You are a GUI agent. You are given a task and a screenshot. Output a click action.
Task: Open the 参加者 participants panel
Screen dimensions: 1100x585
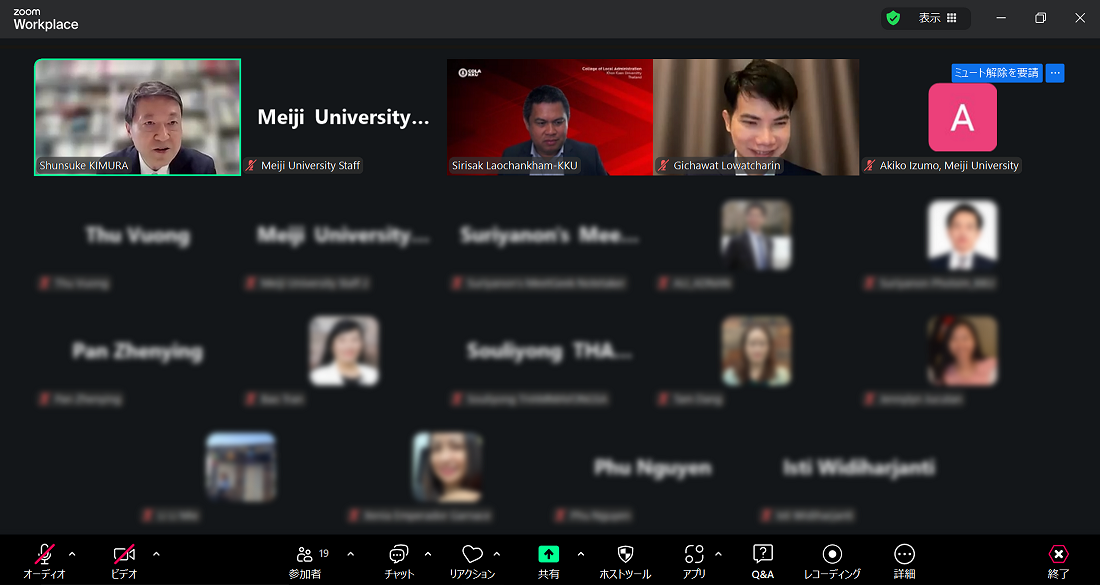305,560
